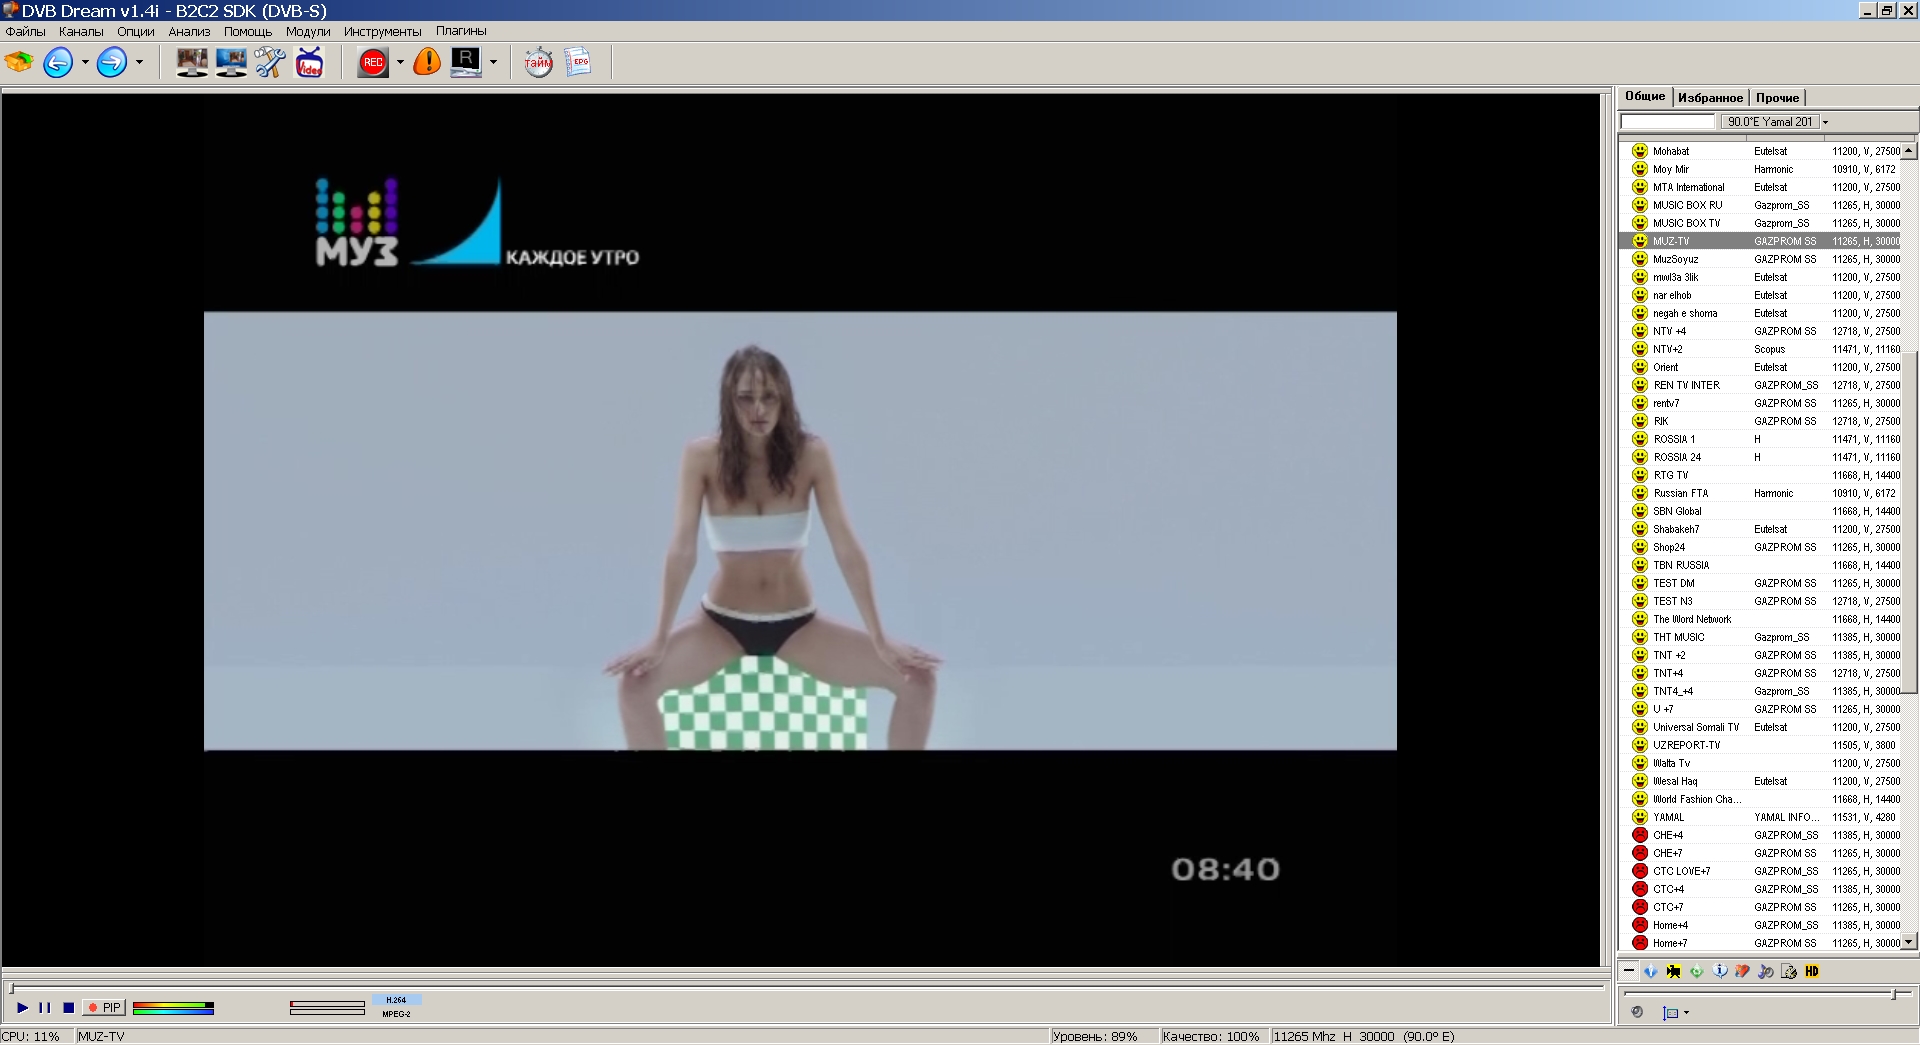This screenshot has width=1920, height=1045.
Task: Select the Home+7 channel
Action: click(1760, 943)
